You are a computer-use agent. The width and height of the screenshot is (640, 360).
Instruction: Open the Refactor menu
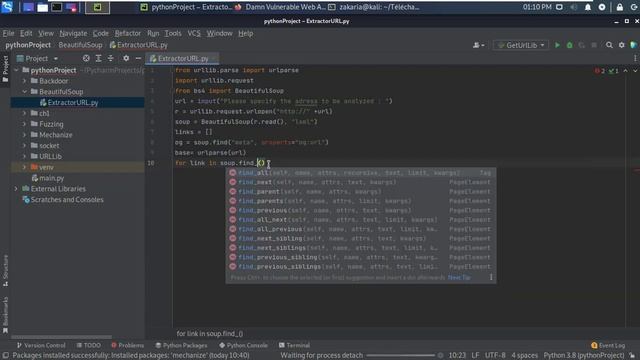click(x=127, y=33)
